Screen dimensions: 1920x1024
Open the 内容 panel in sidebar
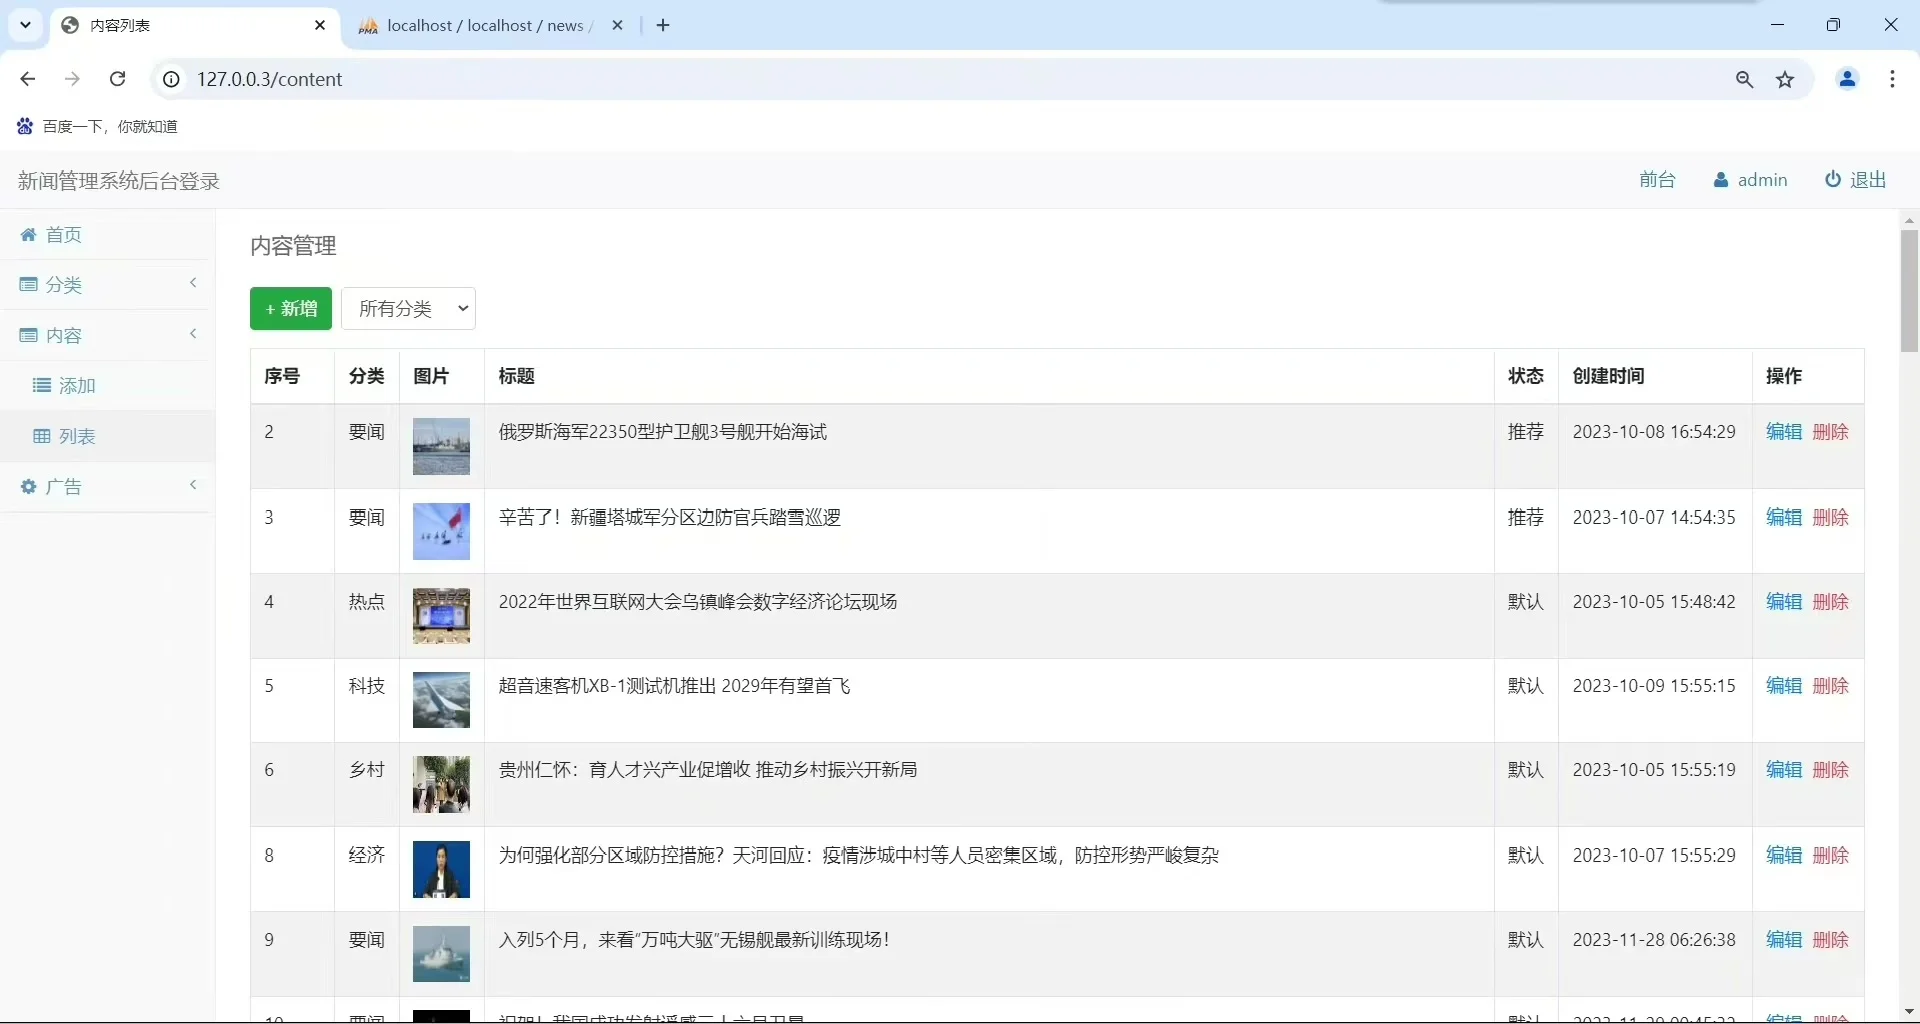pos(64,336)
